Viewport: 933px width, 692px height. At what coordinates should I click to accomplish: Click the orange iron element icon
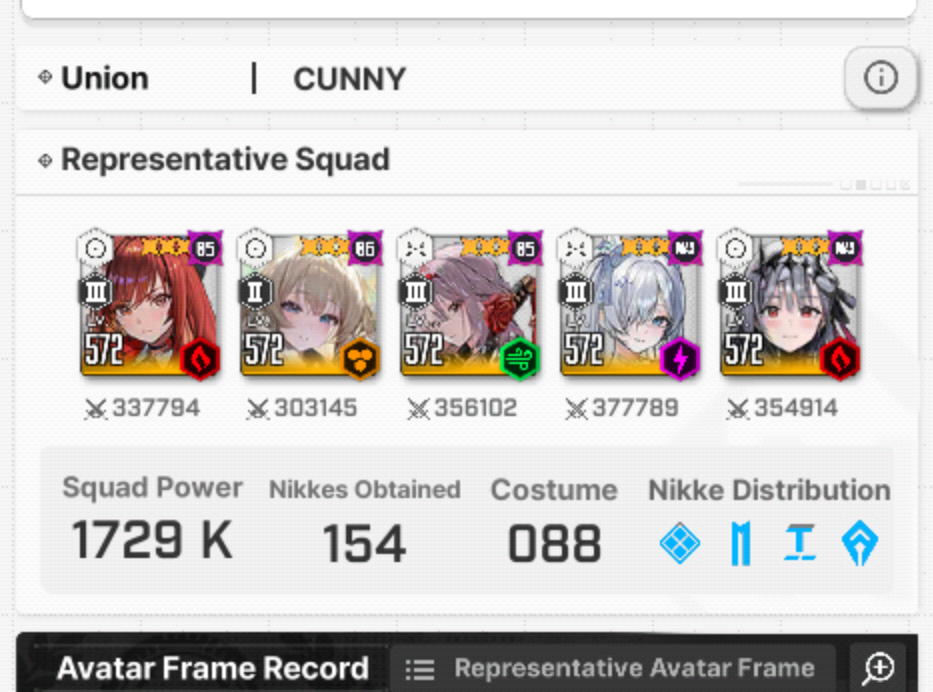[360, 358]
